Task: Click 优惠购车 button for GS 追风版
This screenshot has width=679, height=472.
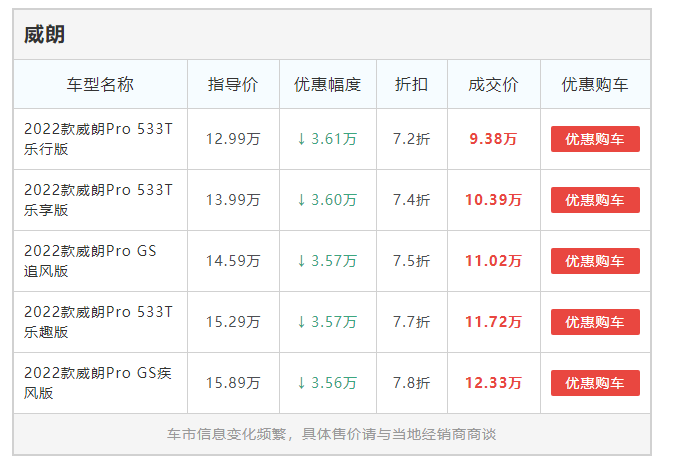Action: [595, 261]
